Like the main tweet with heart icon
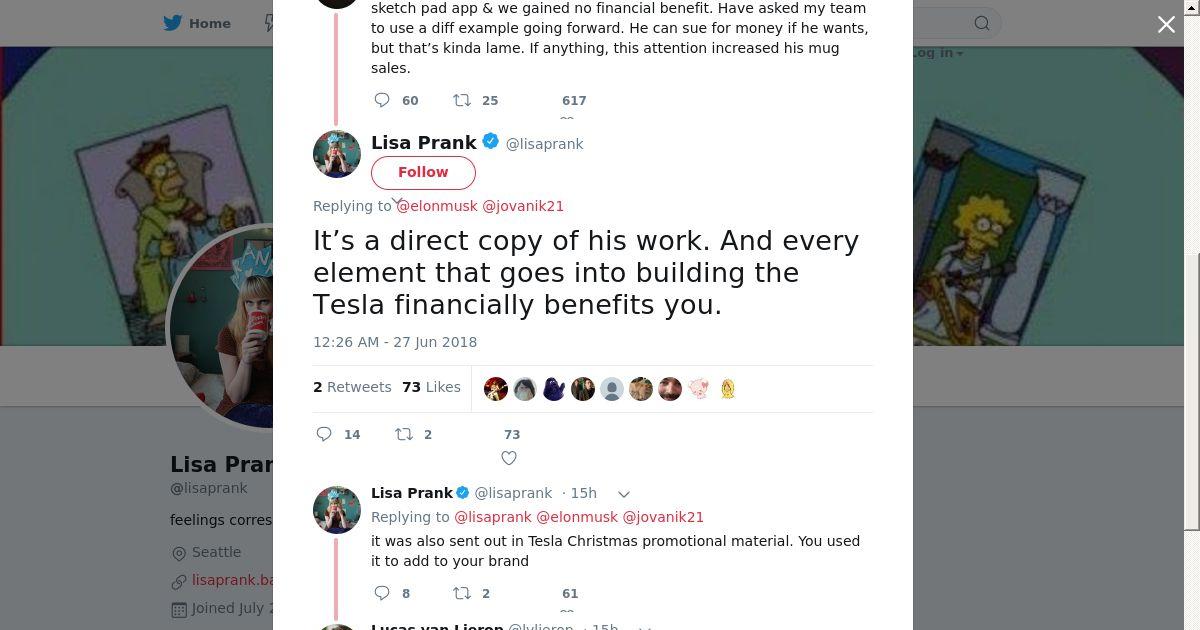 509,458
